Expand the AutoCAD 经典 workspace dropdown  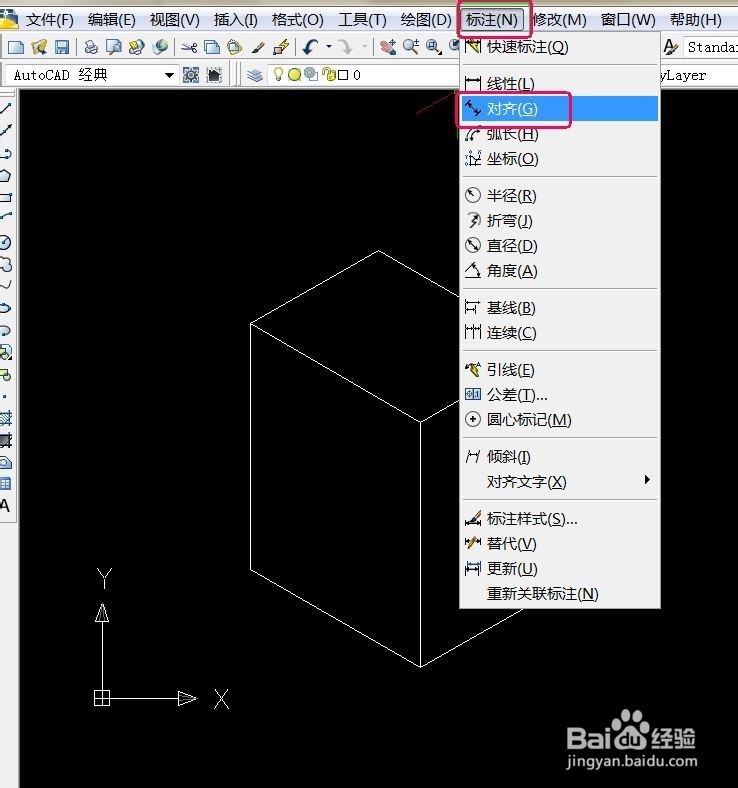pos(169,75)
